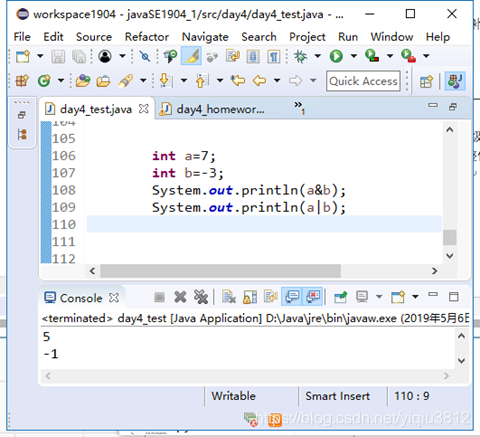The width and height of the screenshot is (480, 437).
Task: Click the Save icon
Action: pyautogui.click(x=58, y=56)
